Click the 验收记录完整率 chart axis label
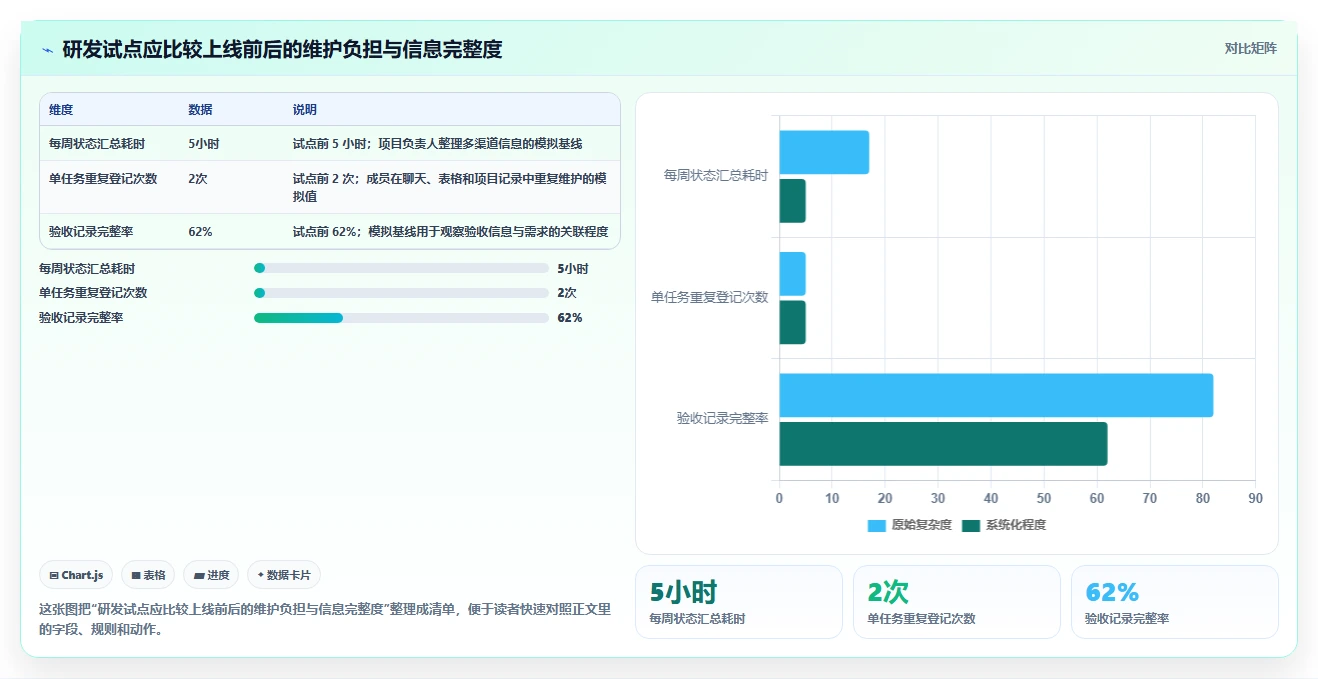Screen dimensions: 1318x679 point(722,419)
